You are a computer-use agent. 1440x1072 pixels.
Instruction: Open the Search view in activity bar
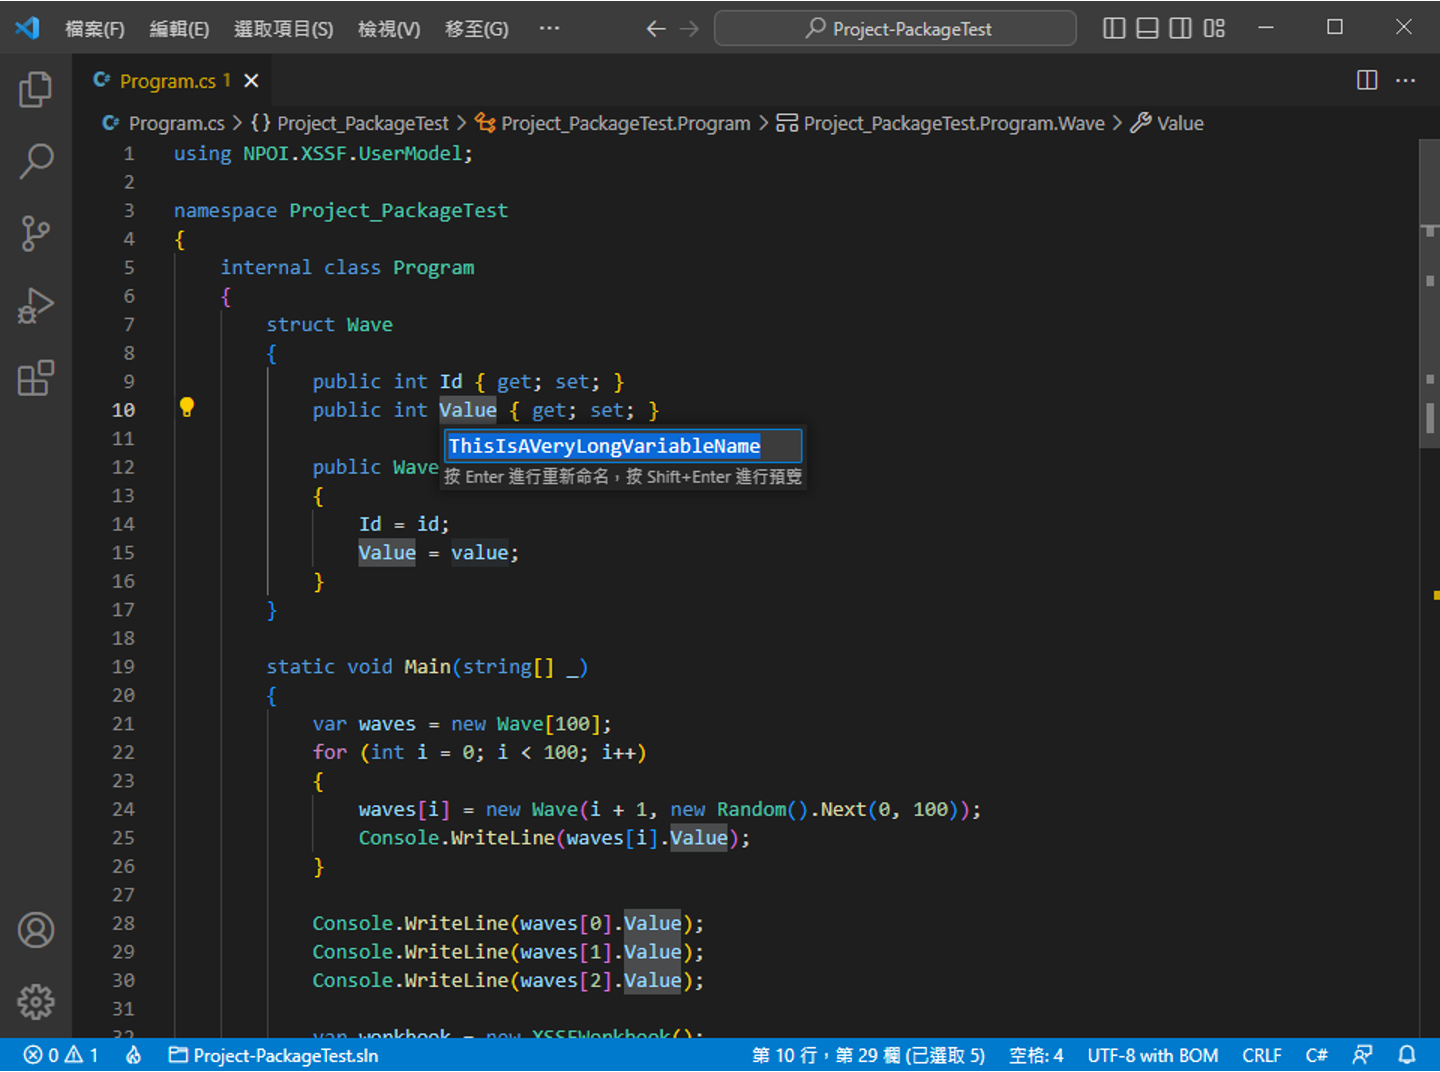click(36, 161)
